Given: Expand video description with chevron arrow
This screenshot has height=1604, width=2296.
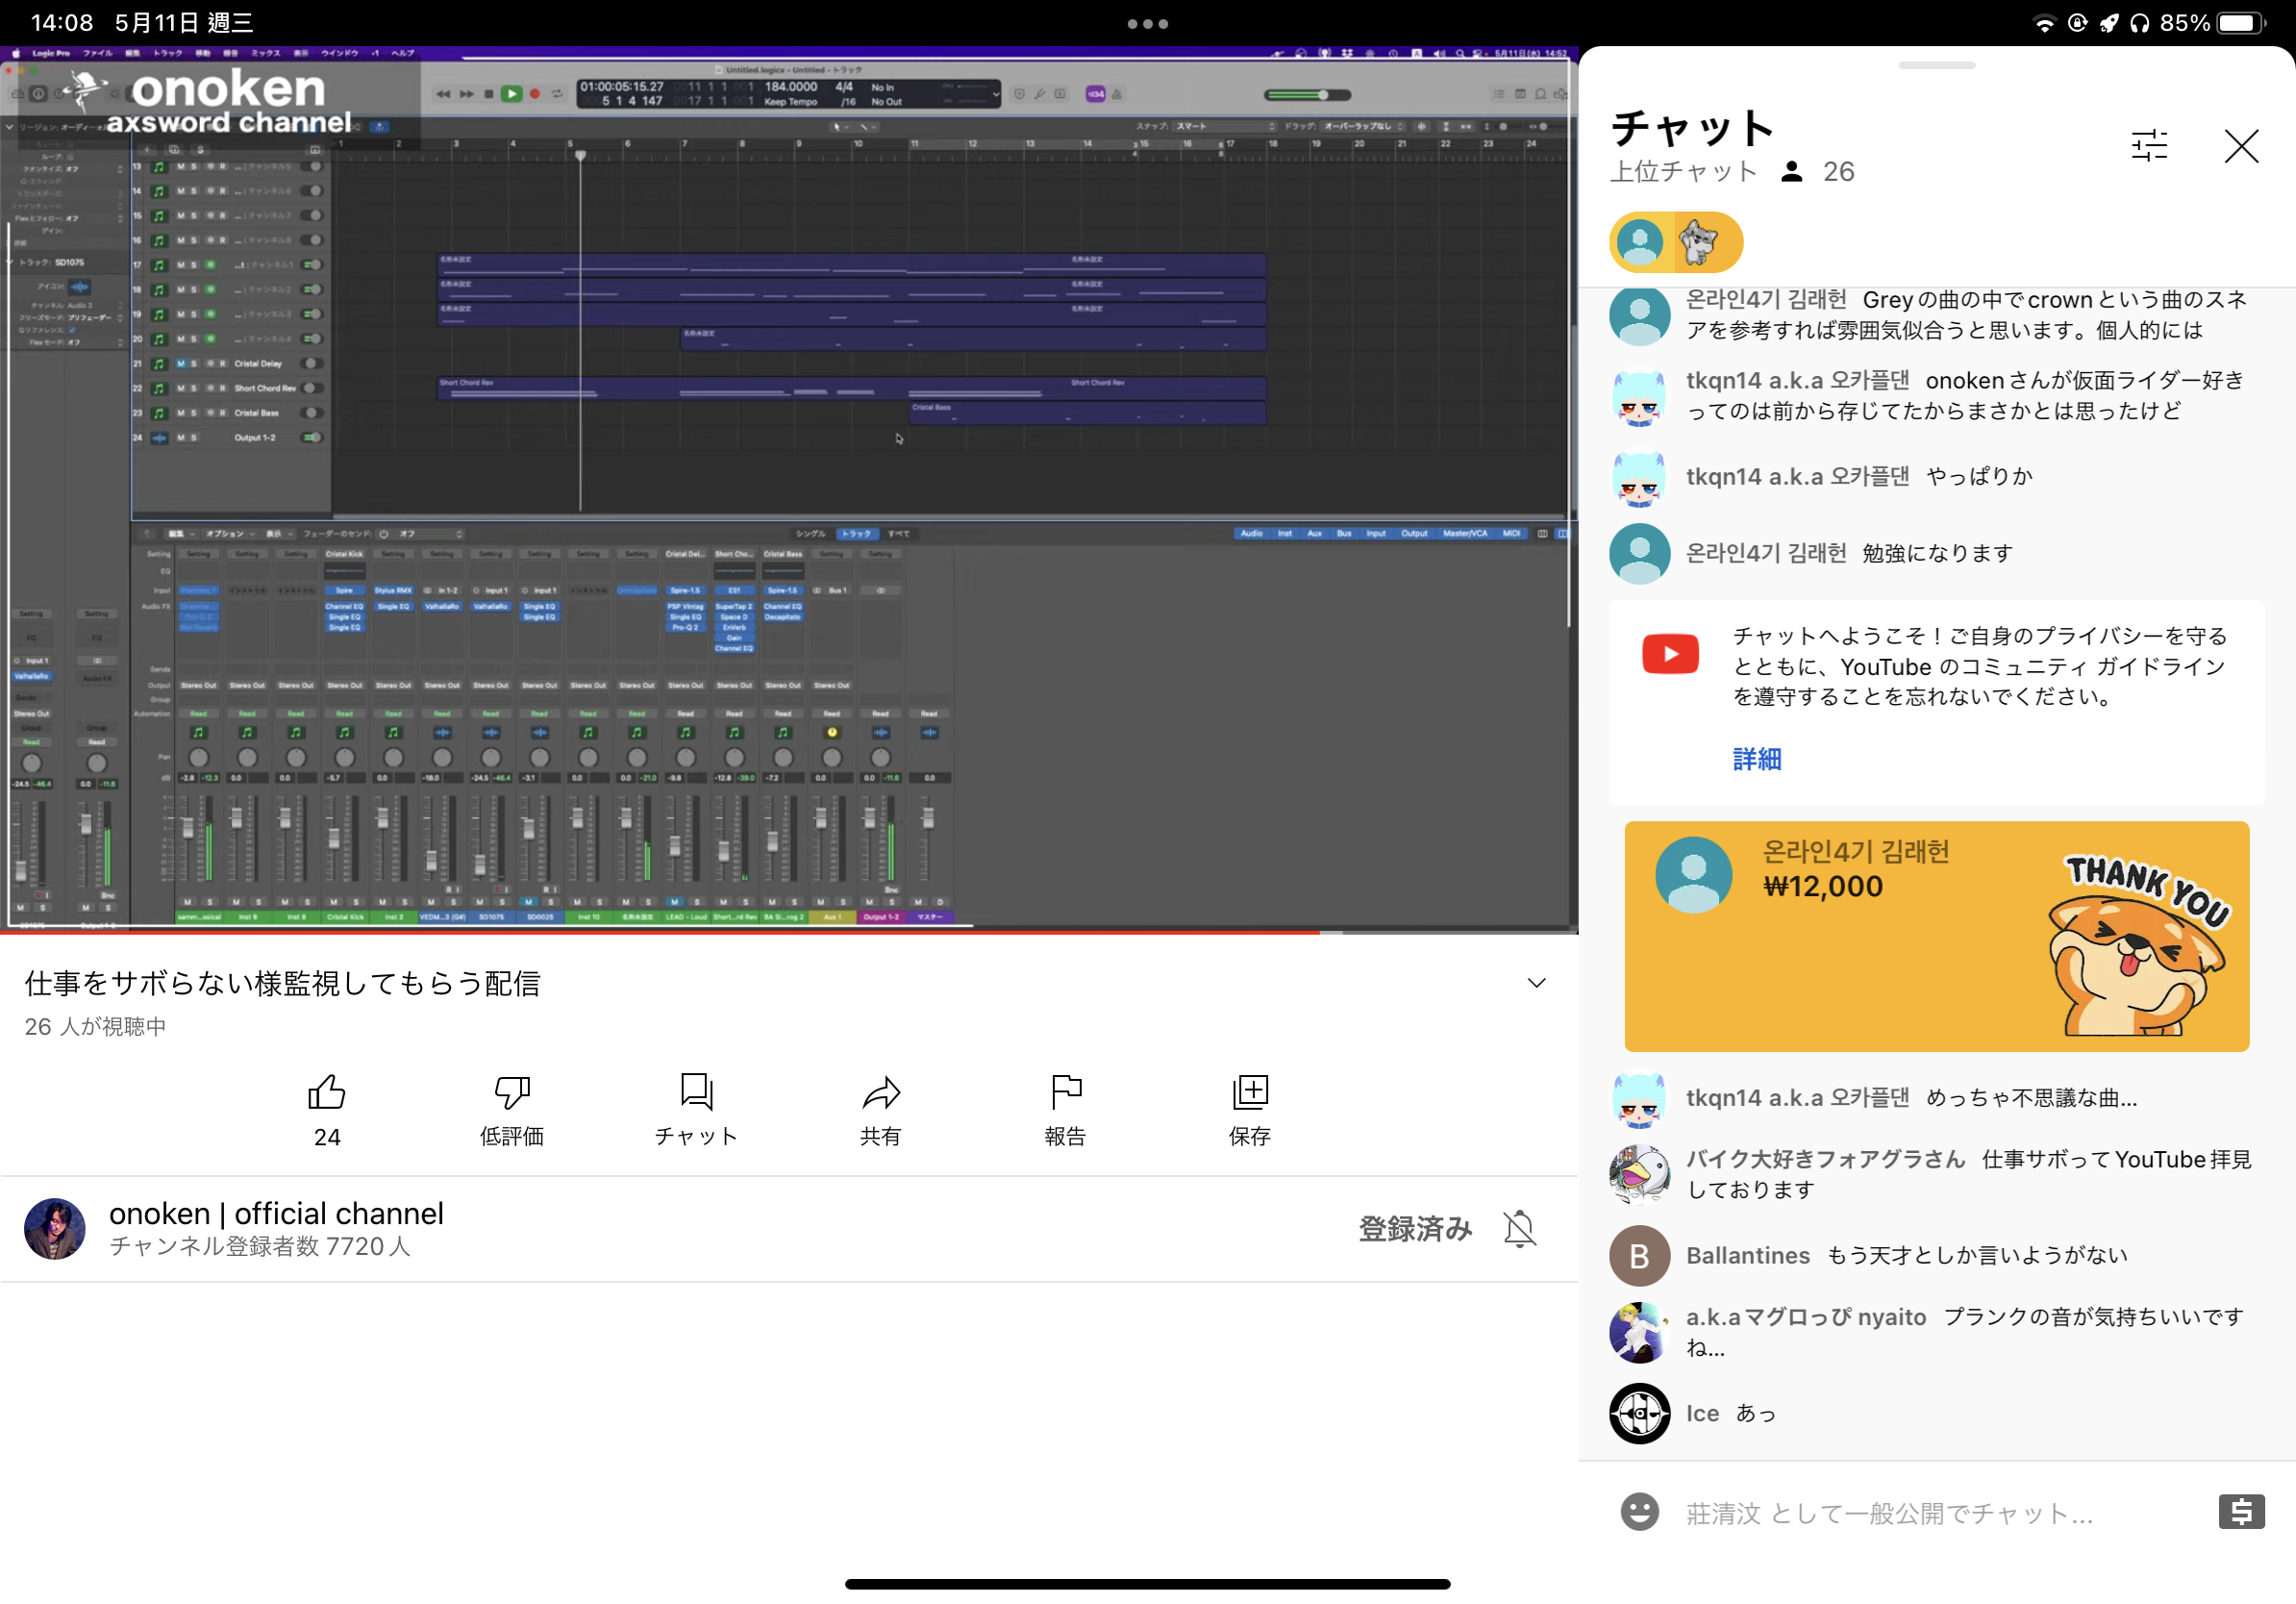Looking at the screenshot, I should click(1536, 983).
